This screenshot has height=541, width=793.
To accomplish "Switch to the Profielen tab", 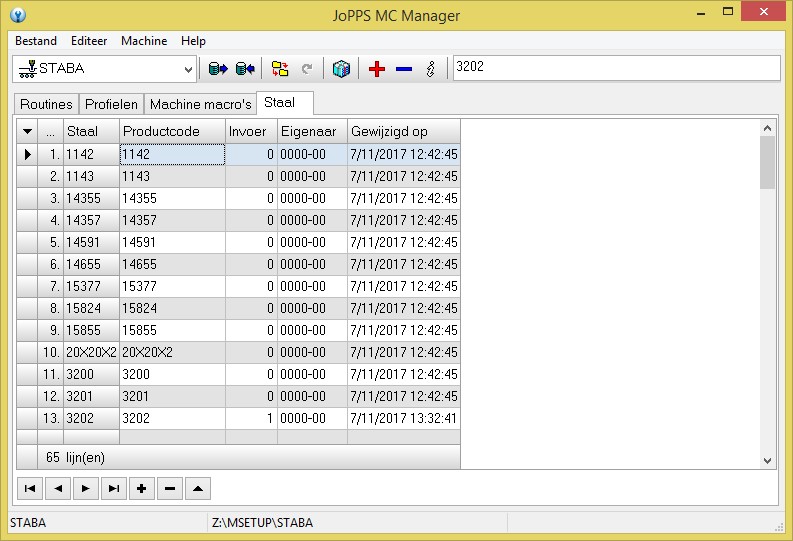I will (x=111, y=104).
